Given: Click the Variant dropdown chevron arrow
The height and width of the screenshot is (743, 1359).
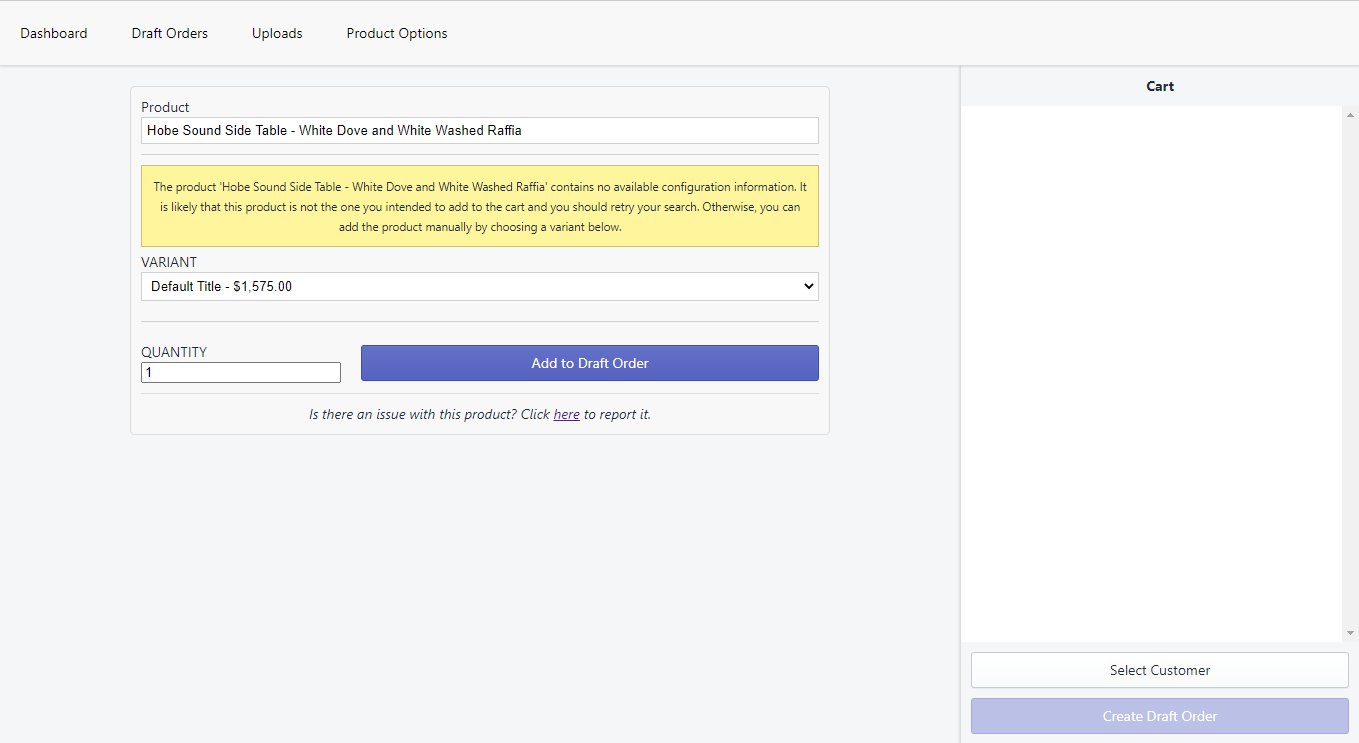Looking at the screenshot, I should click(808, 286).
